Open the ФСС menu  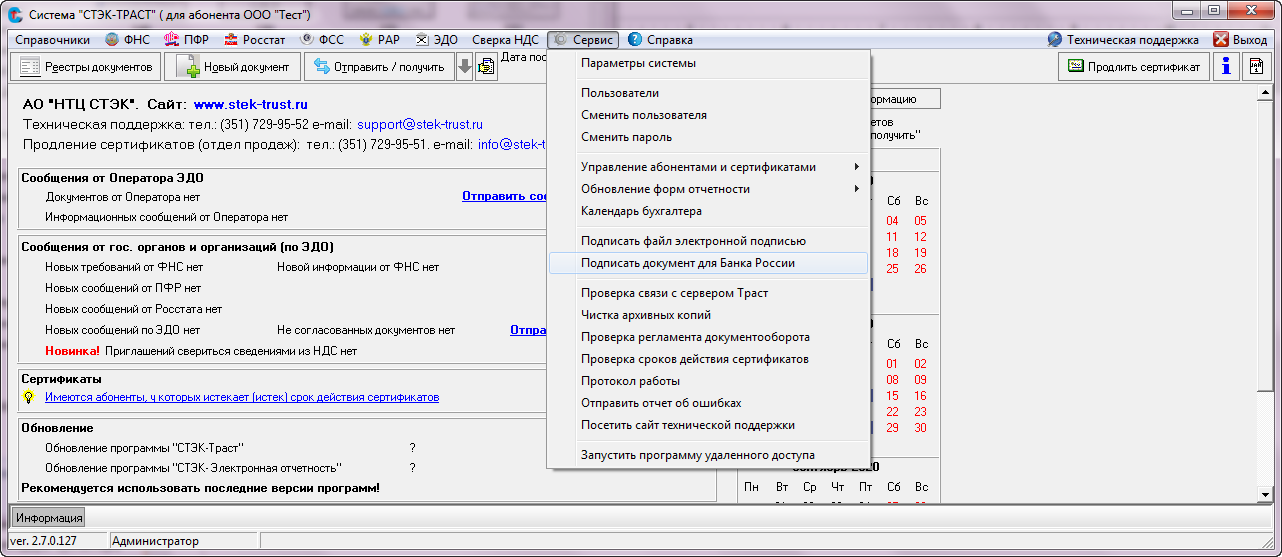tap(321, 40)
